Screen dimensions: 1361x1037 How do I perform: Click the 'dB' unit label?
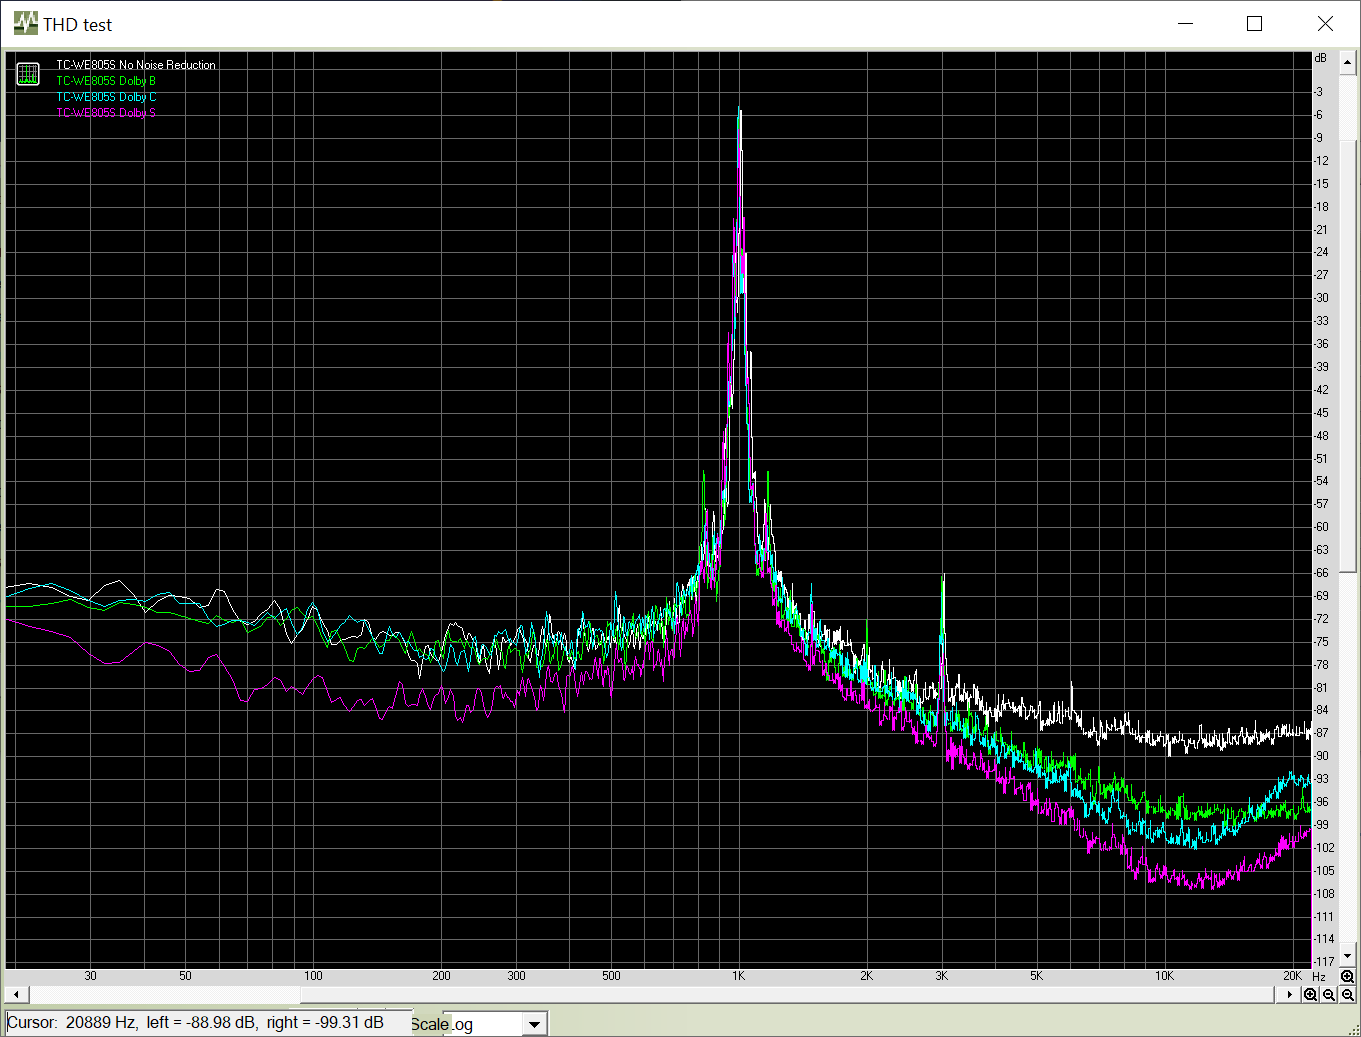[1320, 58]
